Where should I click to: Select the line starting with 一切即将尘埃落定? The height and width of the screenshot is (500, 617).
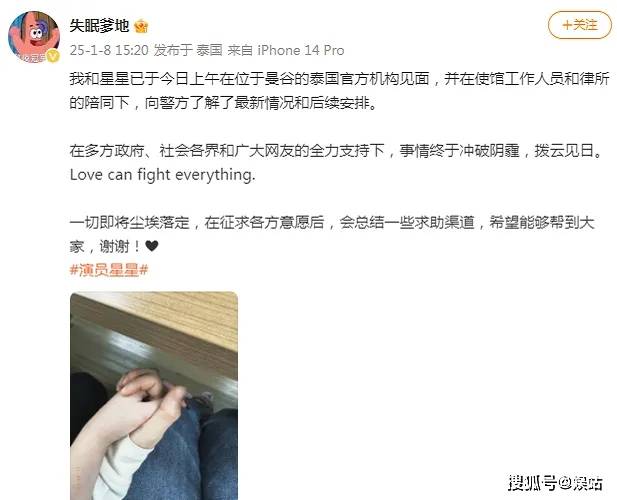(x=332, y=223)
